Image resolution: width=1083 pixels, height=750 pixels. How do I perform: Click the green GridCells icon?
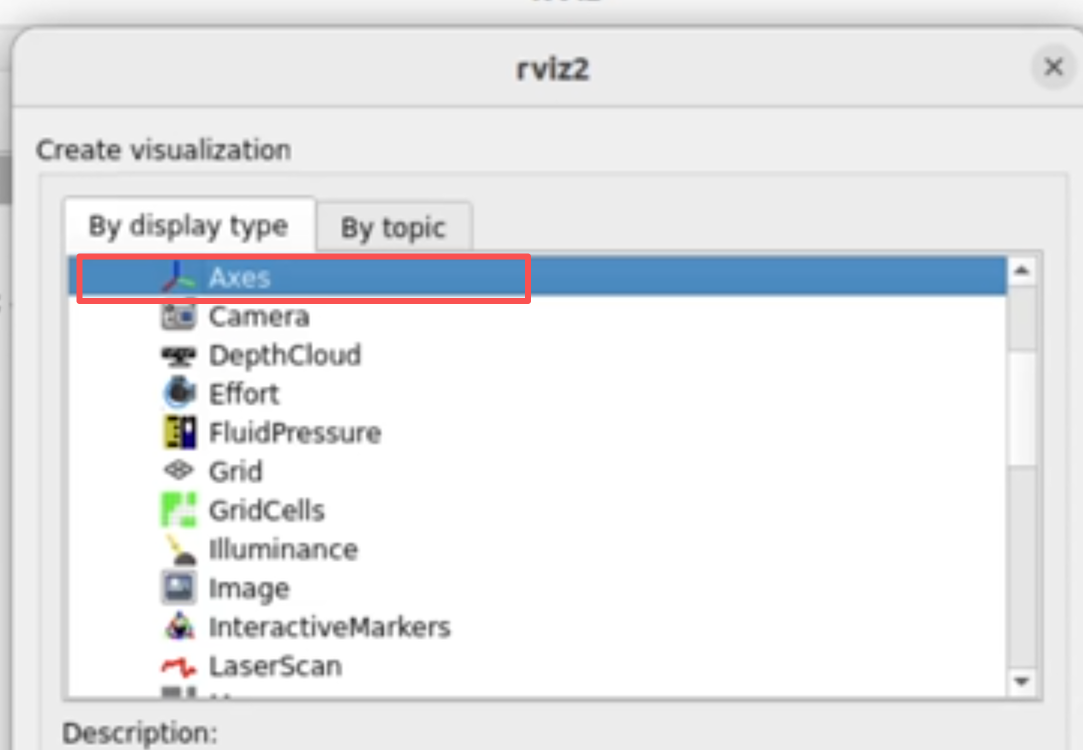pos(178,510)
